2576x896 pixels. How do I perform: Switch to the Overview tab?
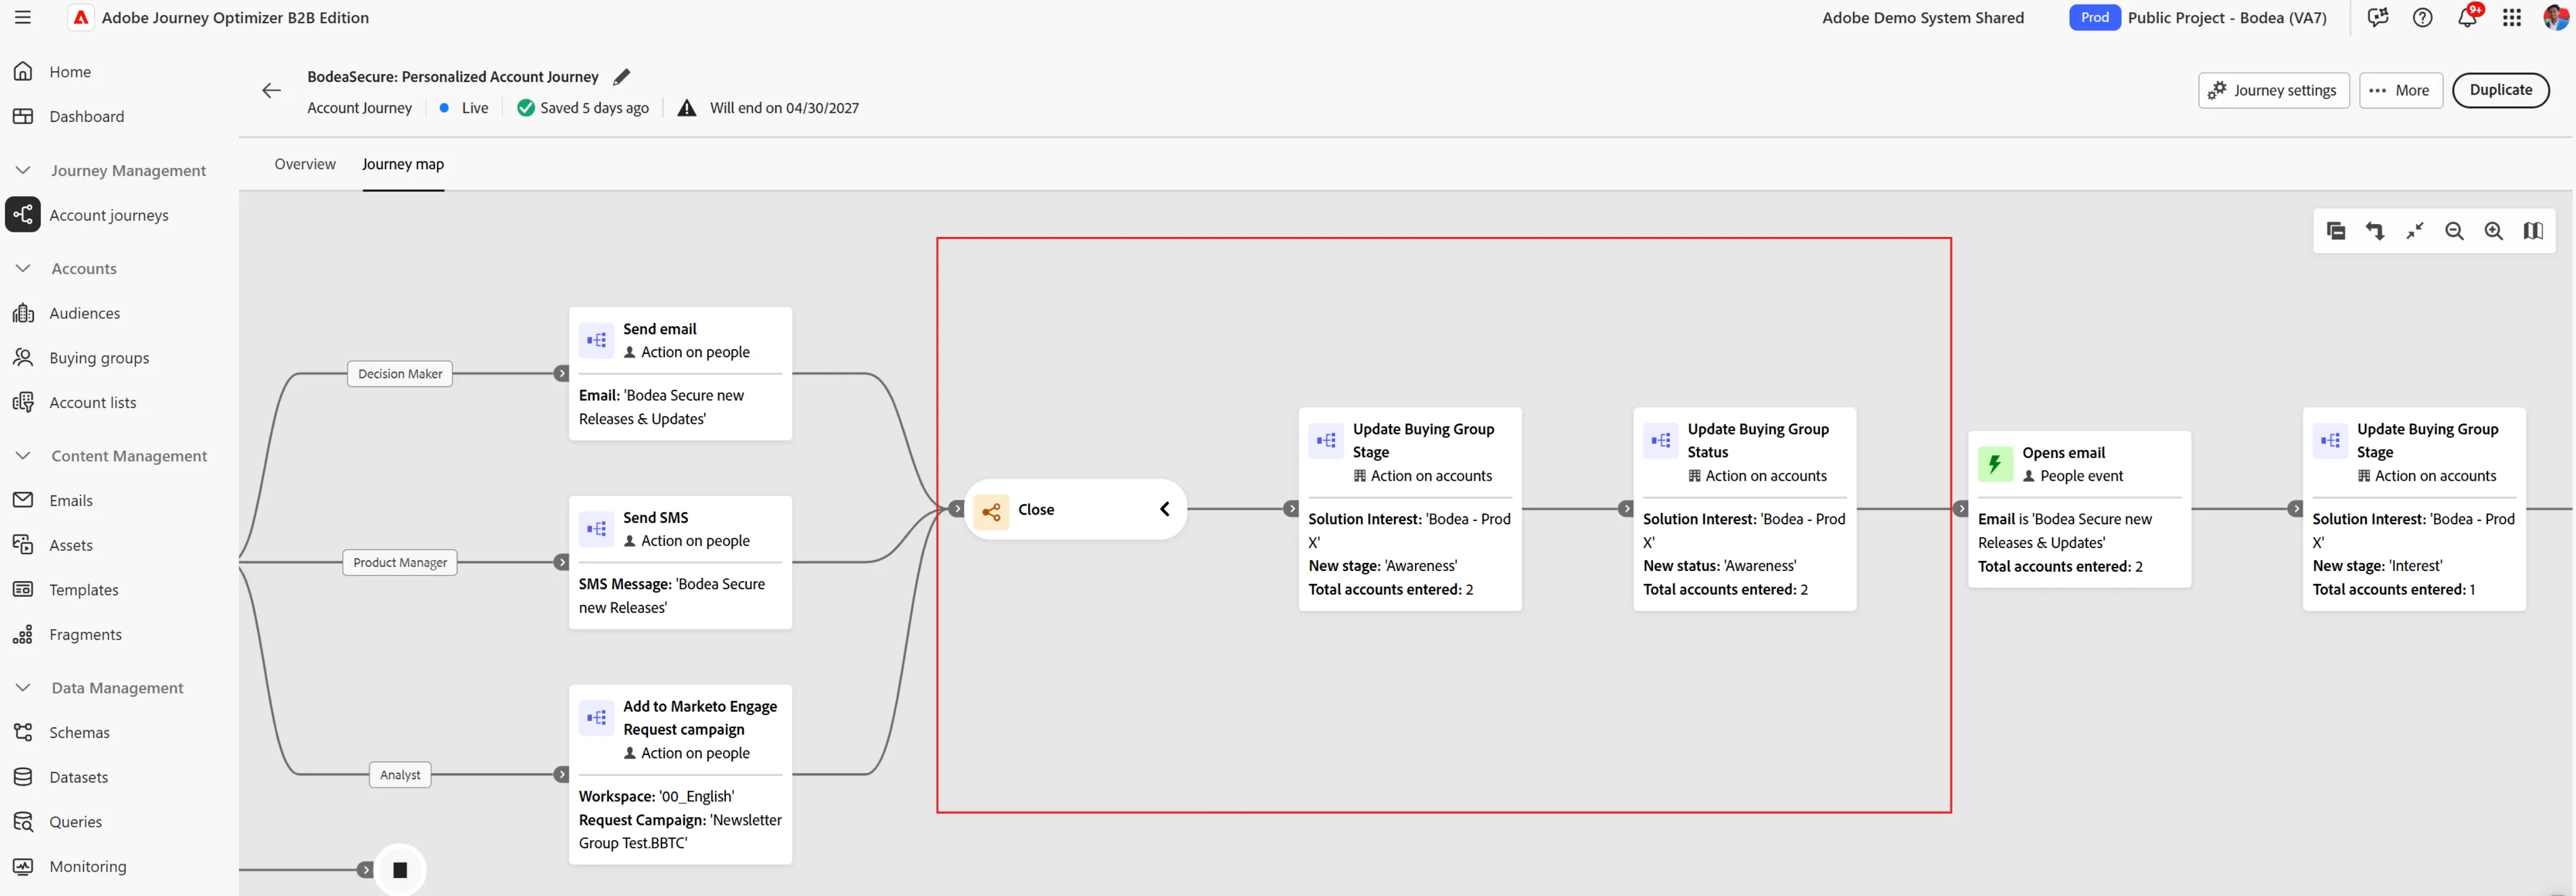[305, 164]
